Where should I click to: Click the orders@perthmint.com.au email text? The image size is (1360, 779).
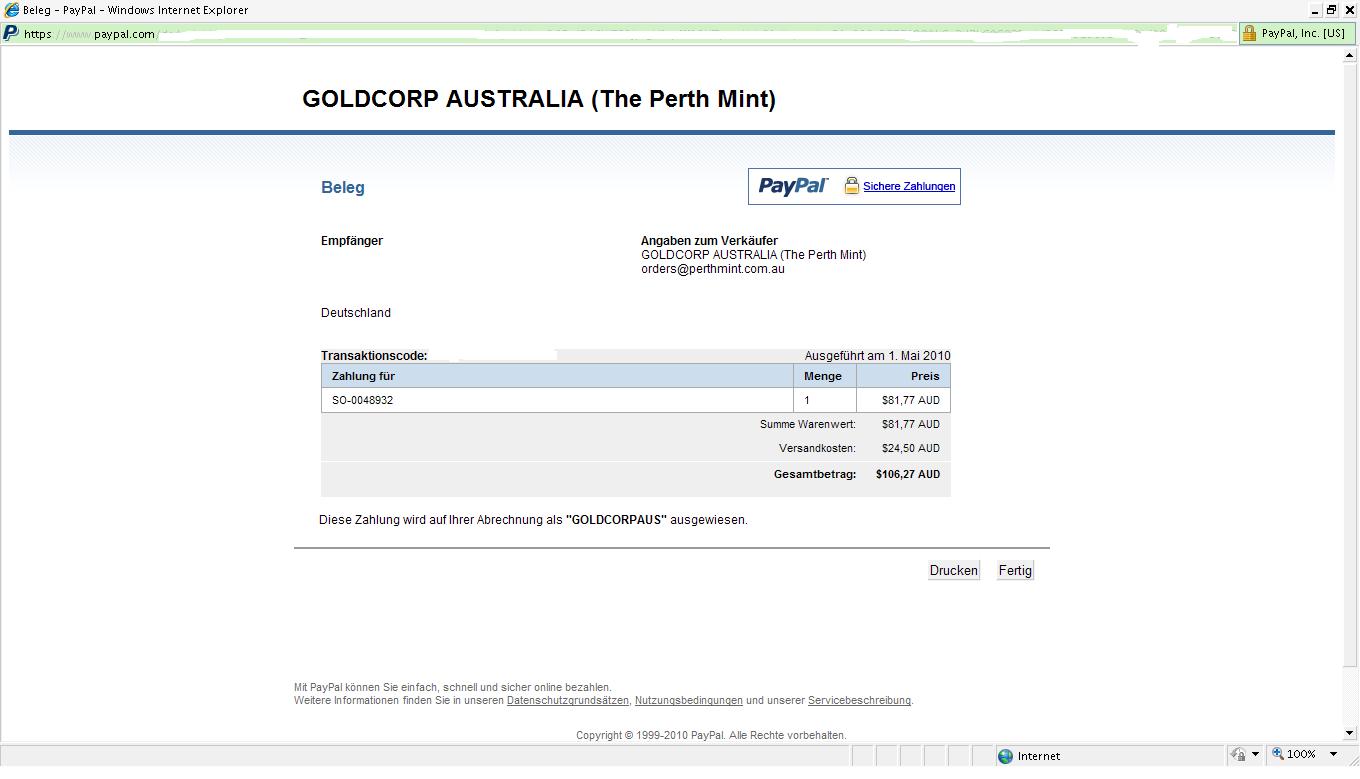tap(713, 269)
